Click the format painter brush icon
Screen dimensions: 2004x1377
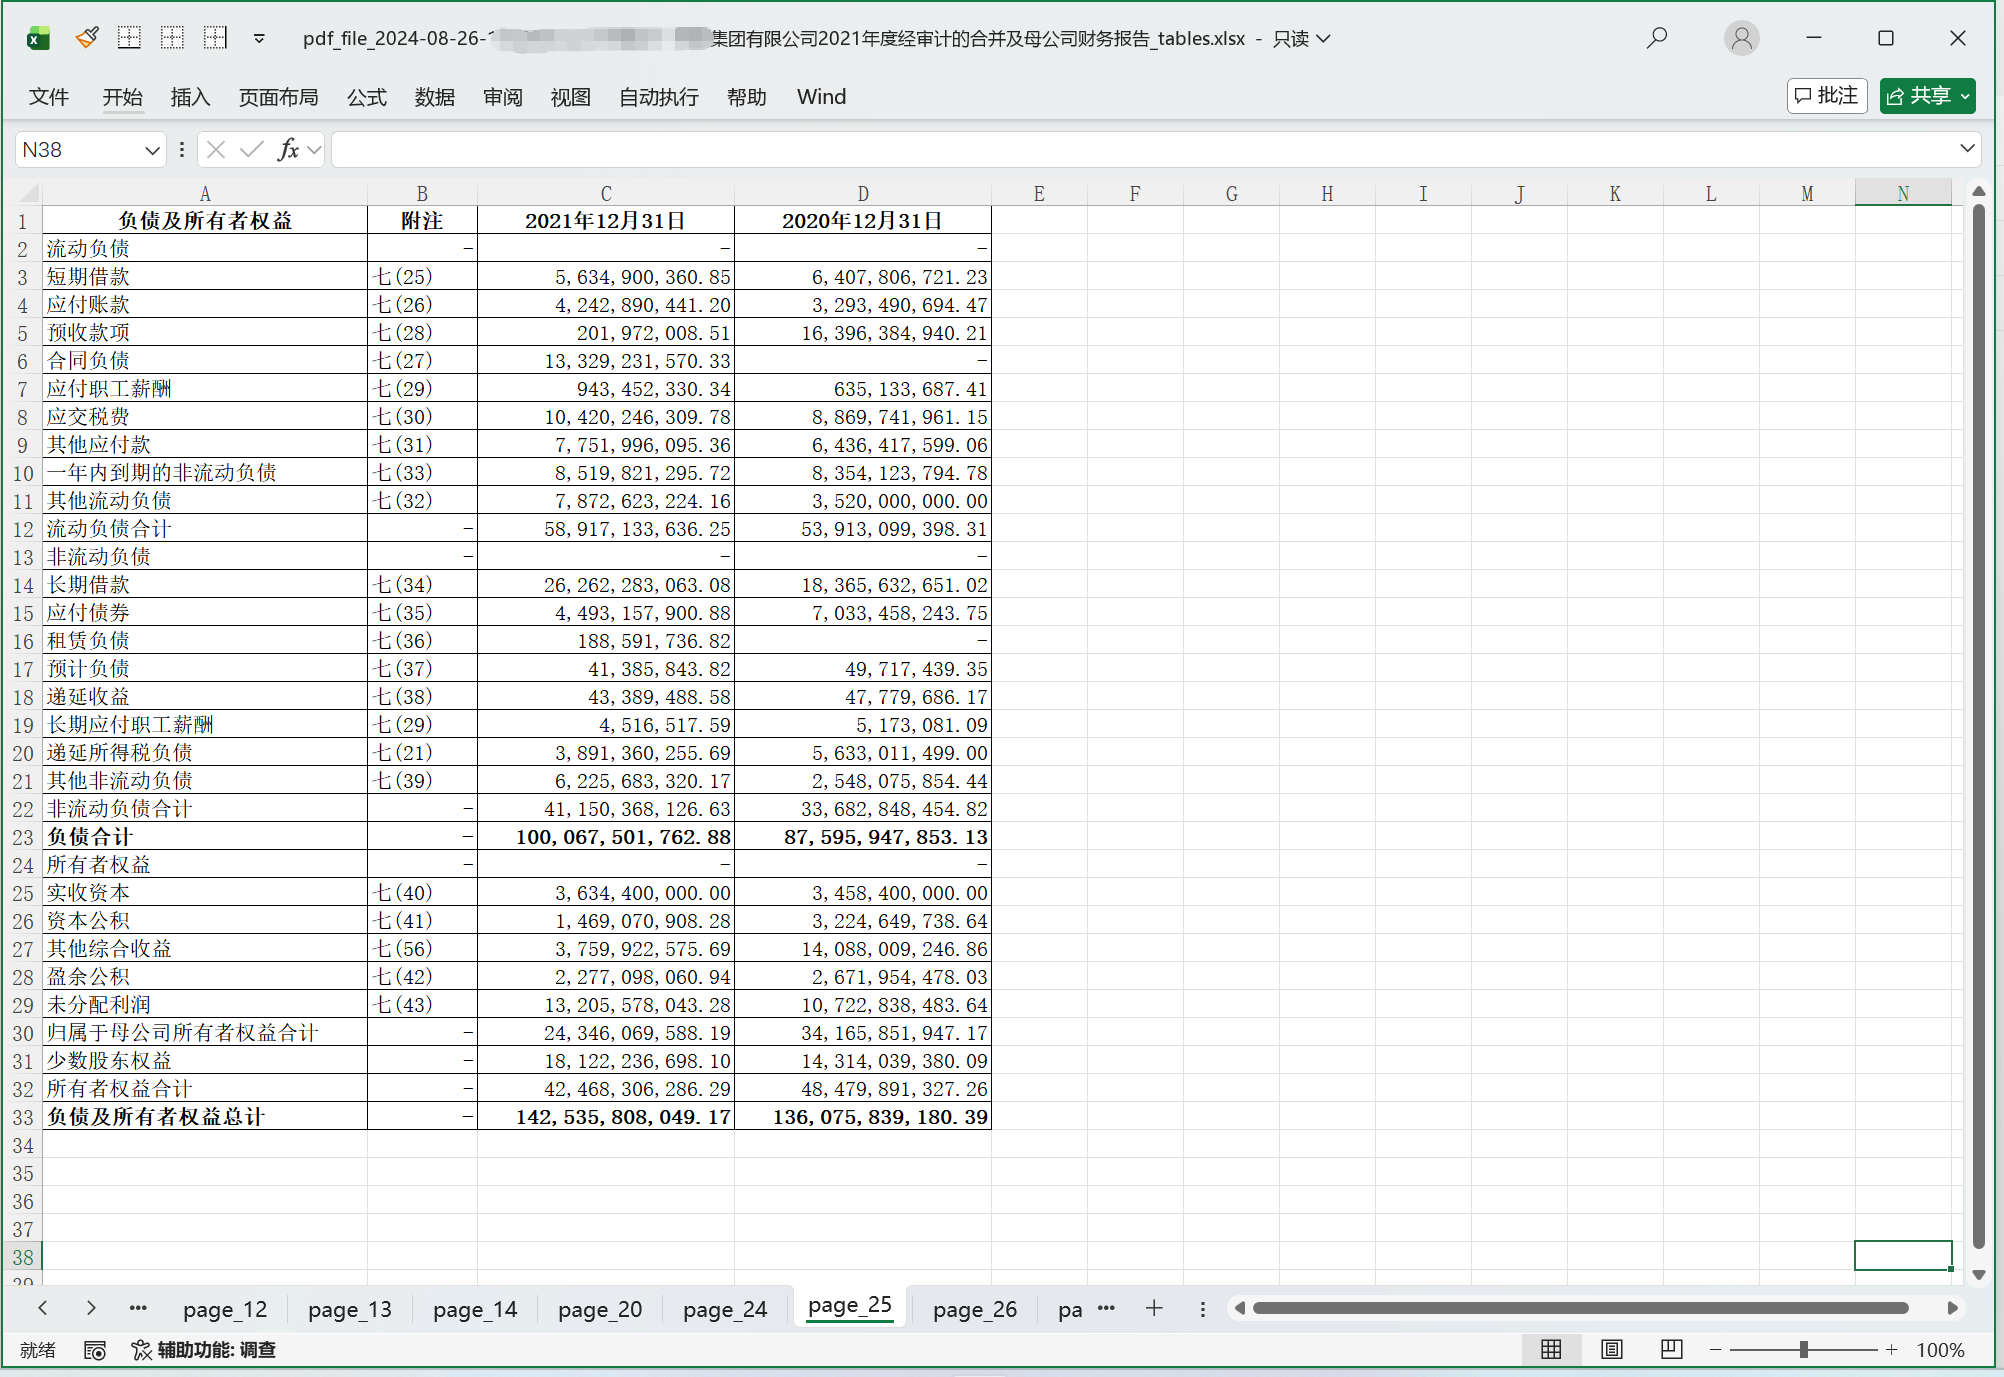[x=87, y=38]
